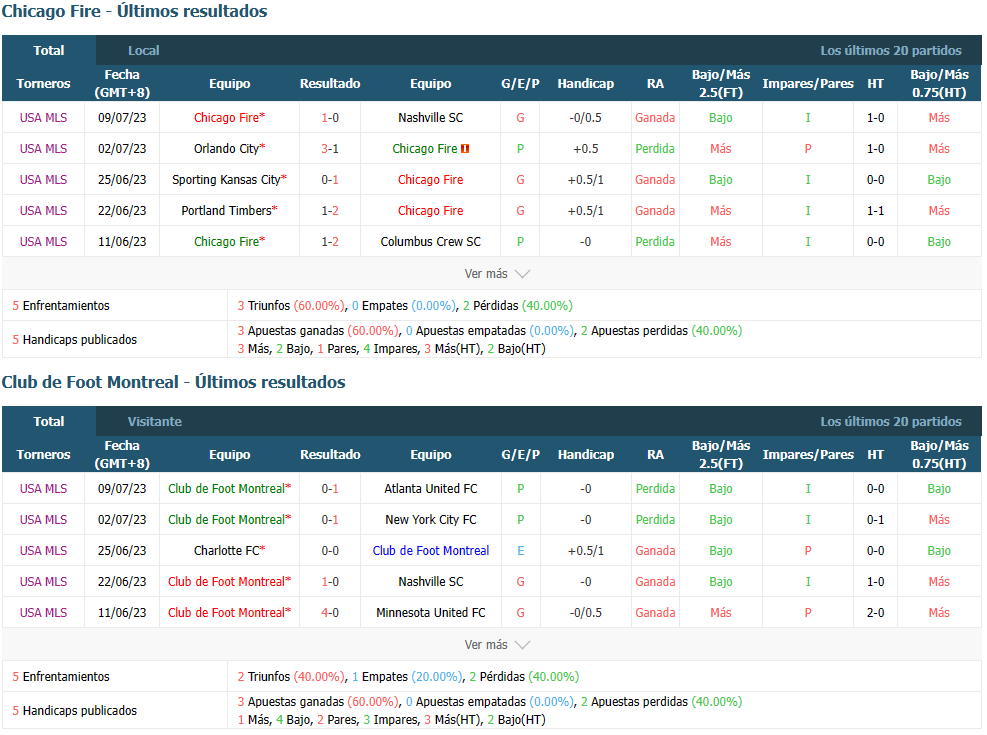Click the 'Club de Foot Montreal - Últimos resultados' heading
Image resolution: width=987 pixels, height=735 pixels.
coord(174,382)
